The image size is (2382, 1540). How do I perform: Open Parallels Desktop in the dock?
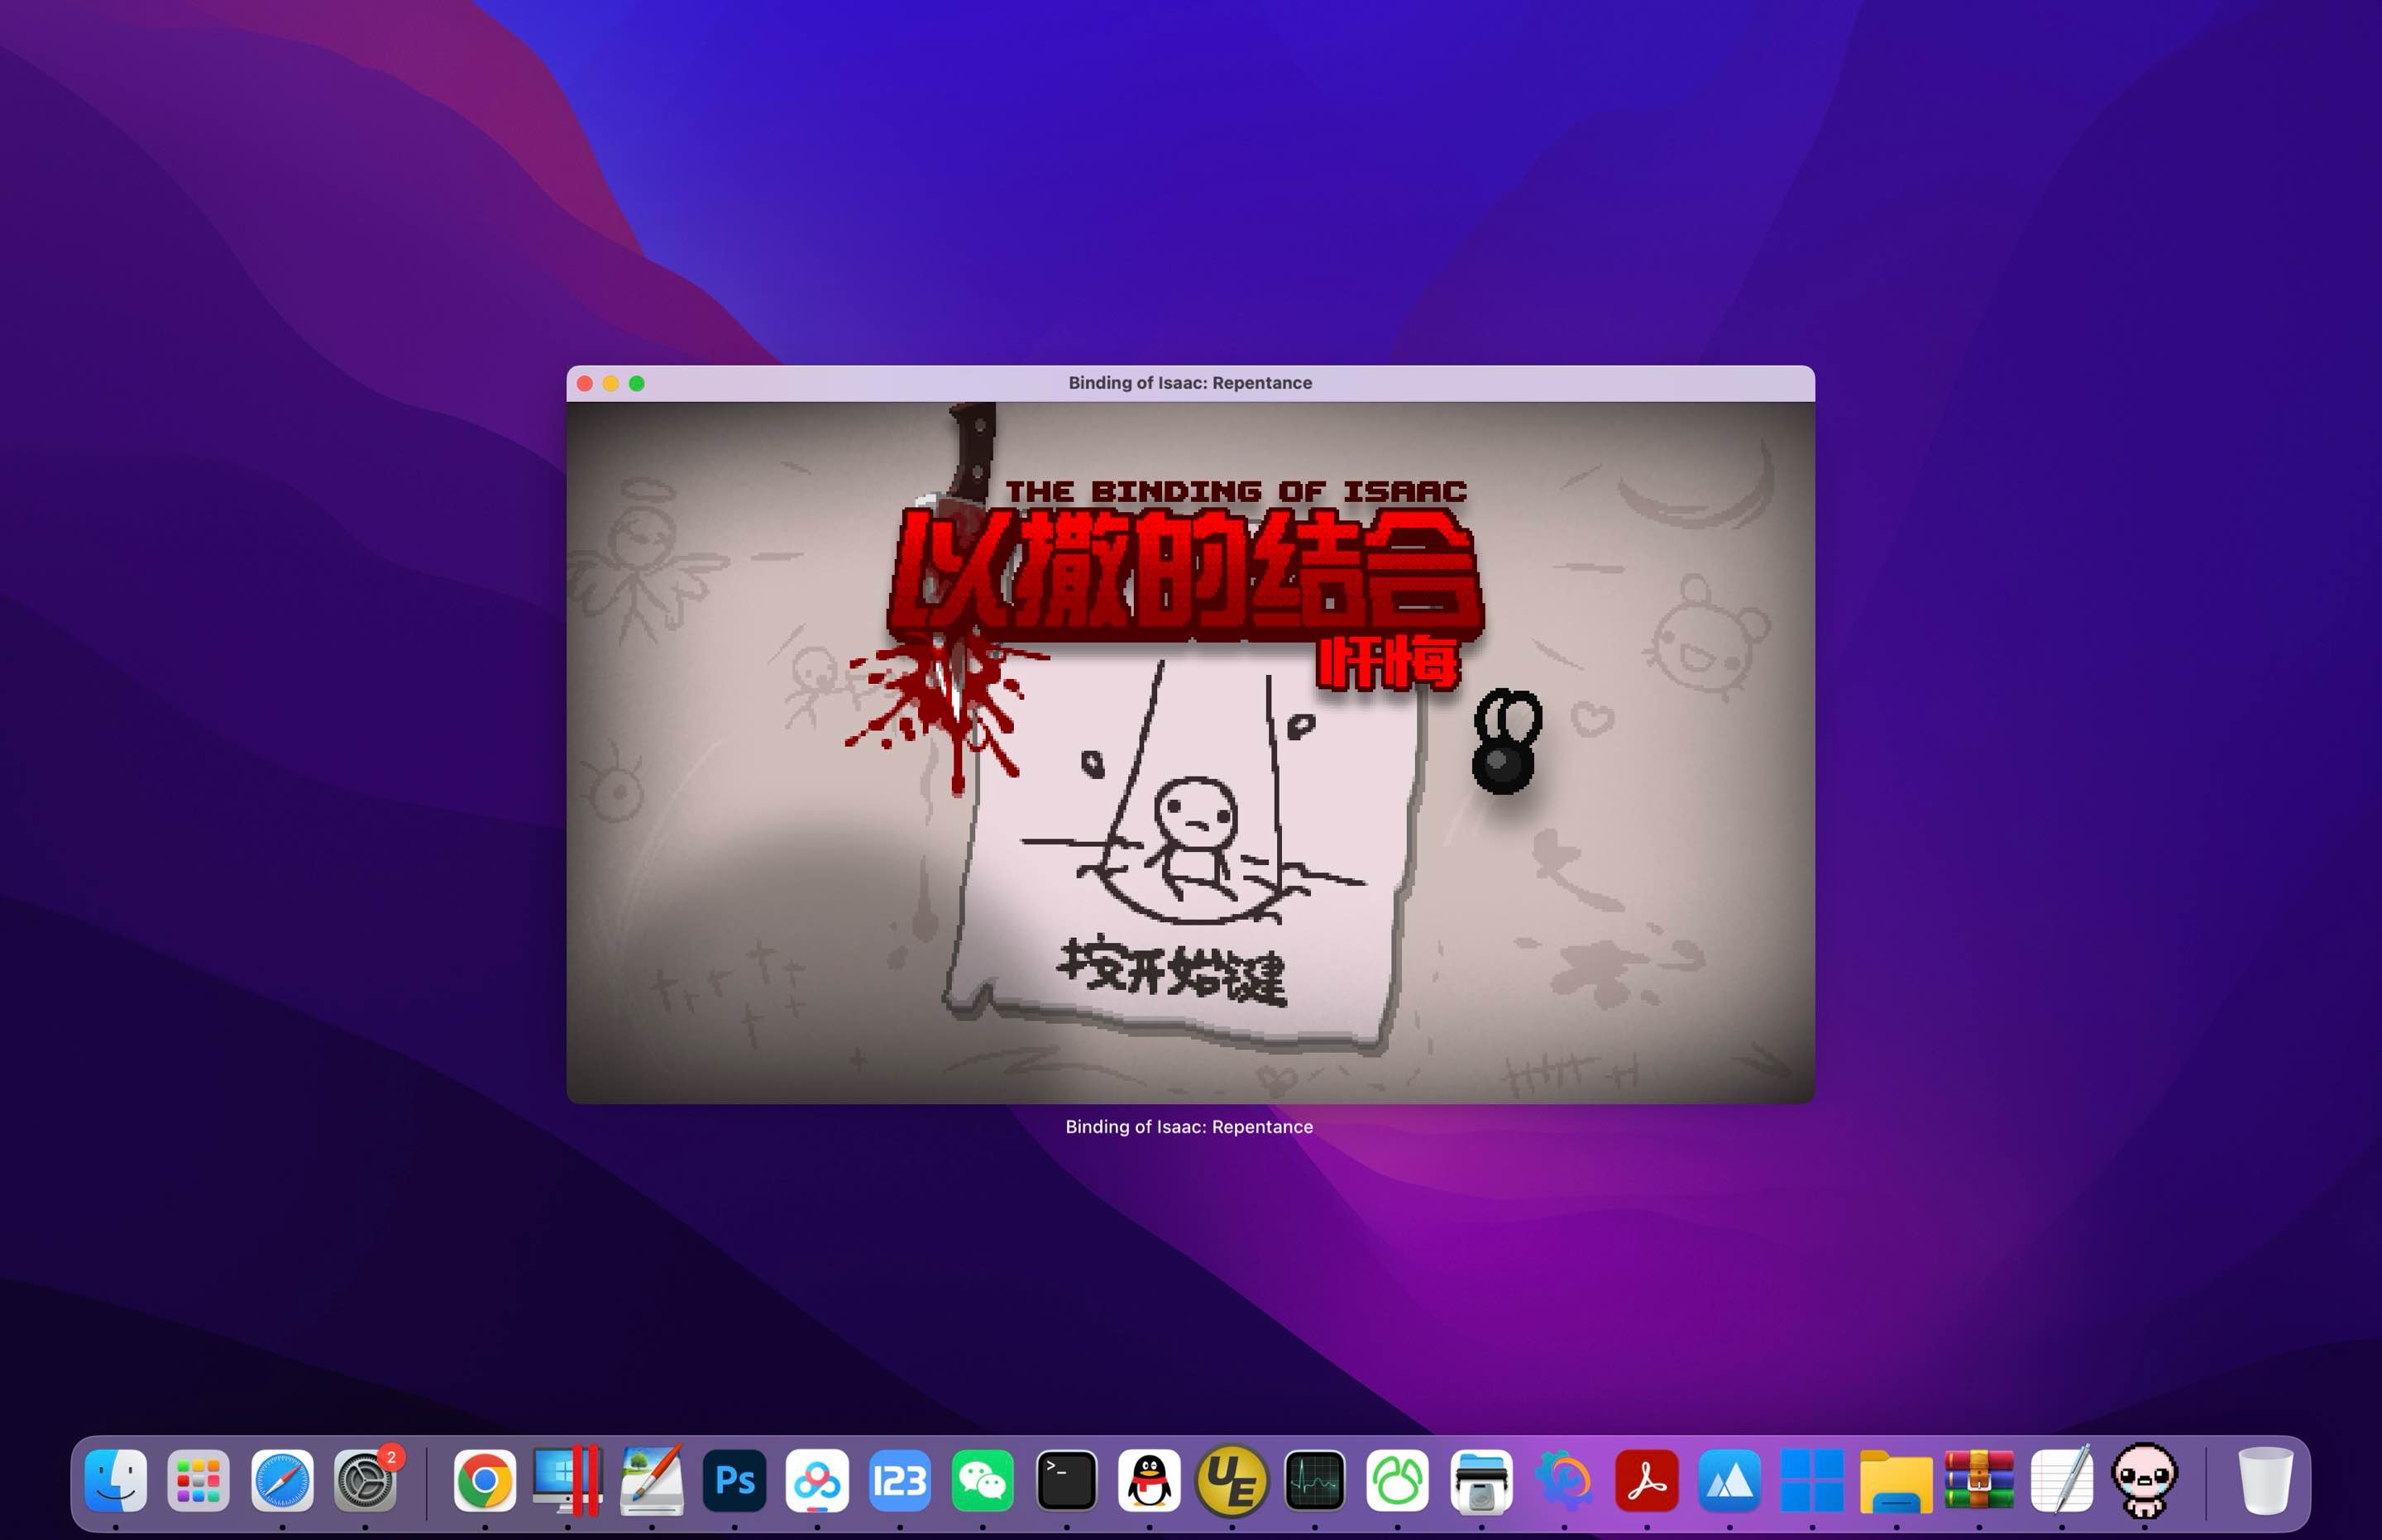click(x=567, y=1480)
